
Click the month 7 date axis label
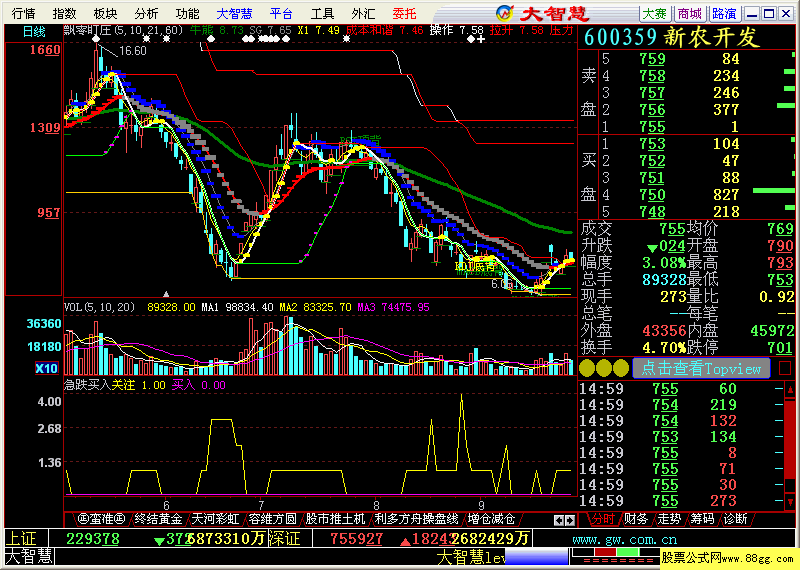point(261,505)
